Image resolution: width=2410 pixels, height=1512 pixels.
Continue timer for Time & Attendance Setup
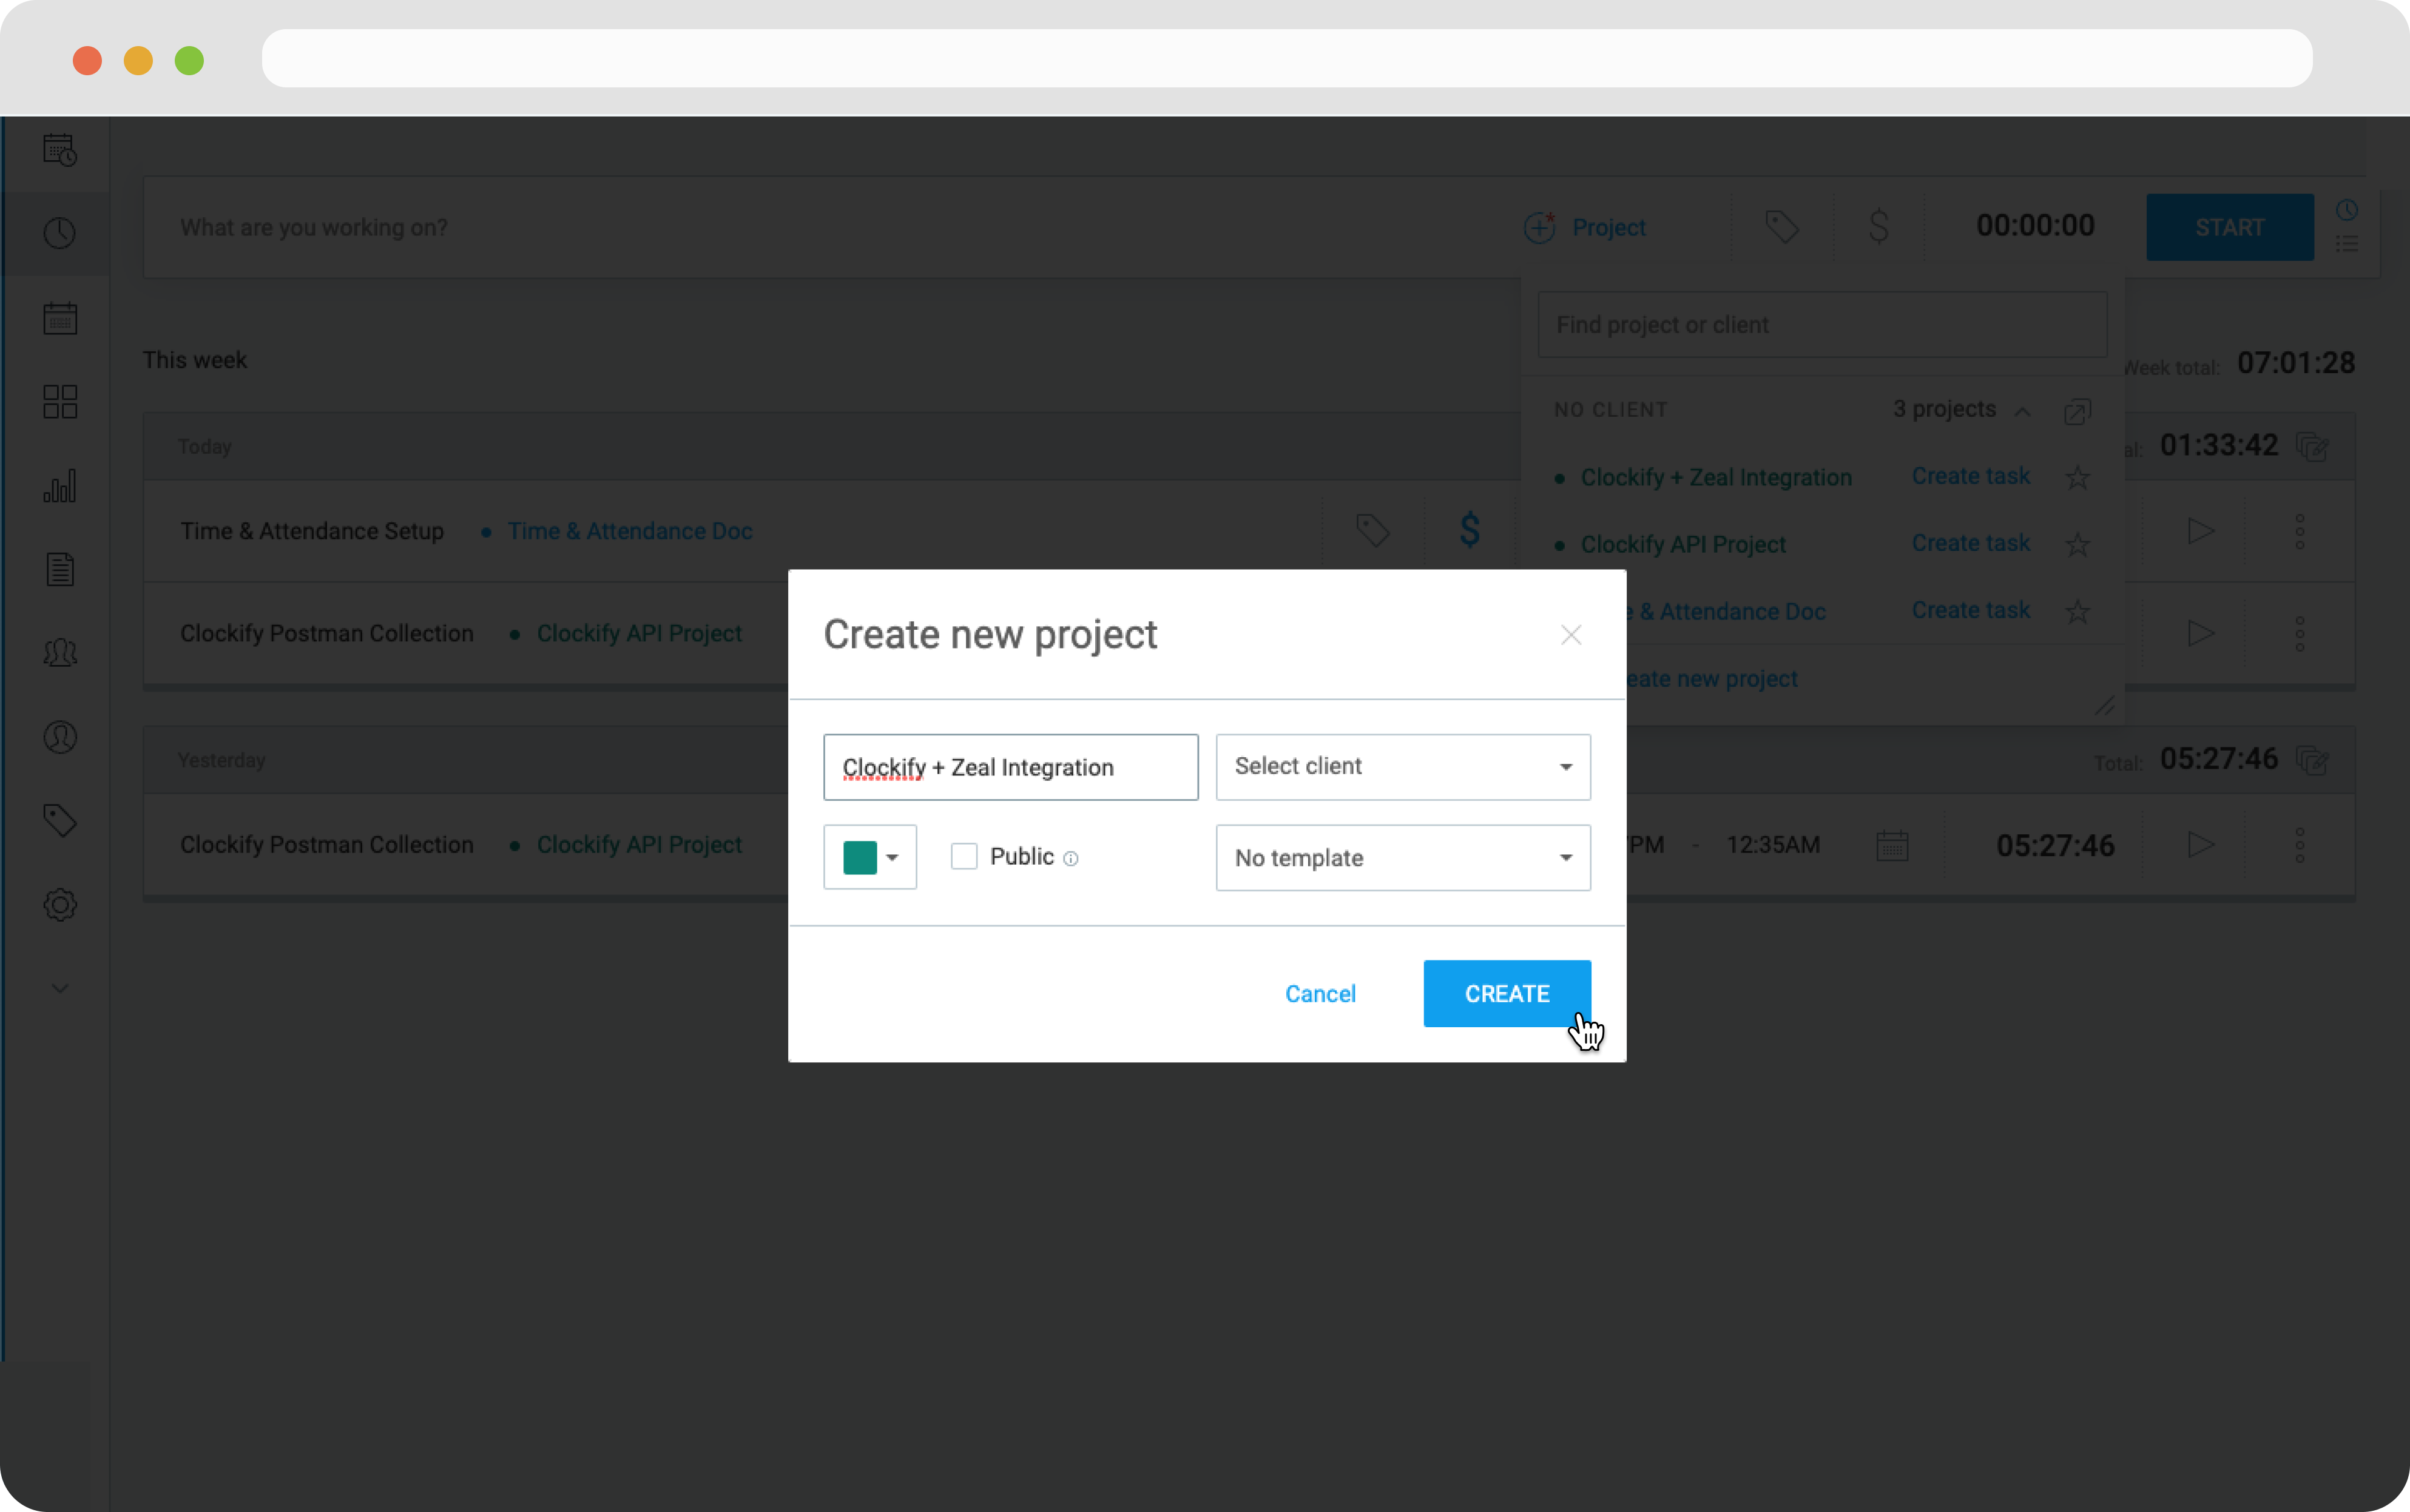2201,531
